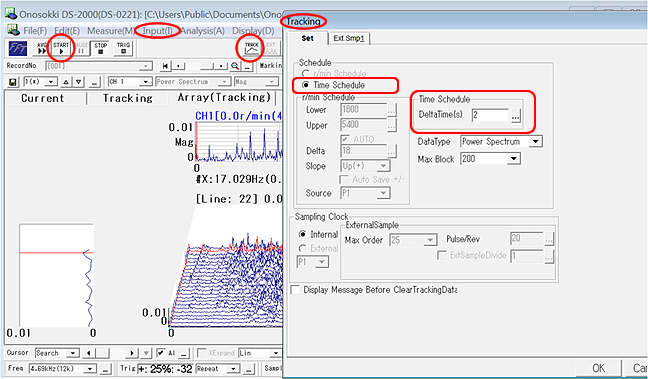
Task: Select the Time Schedule radio button
Action: click(x=305, y=85)
